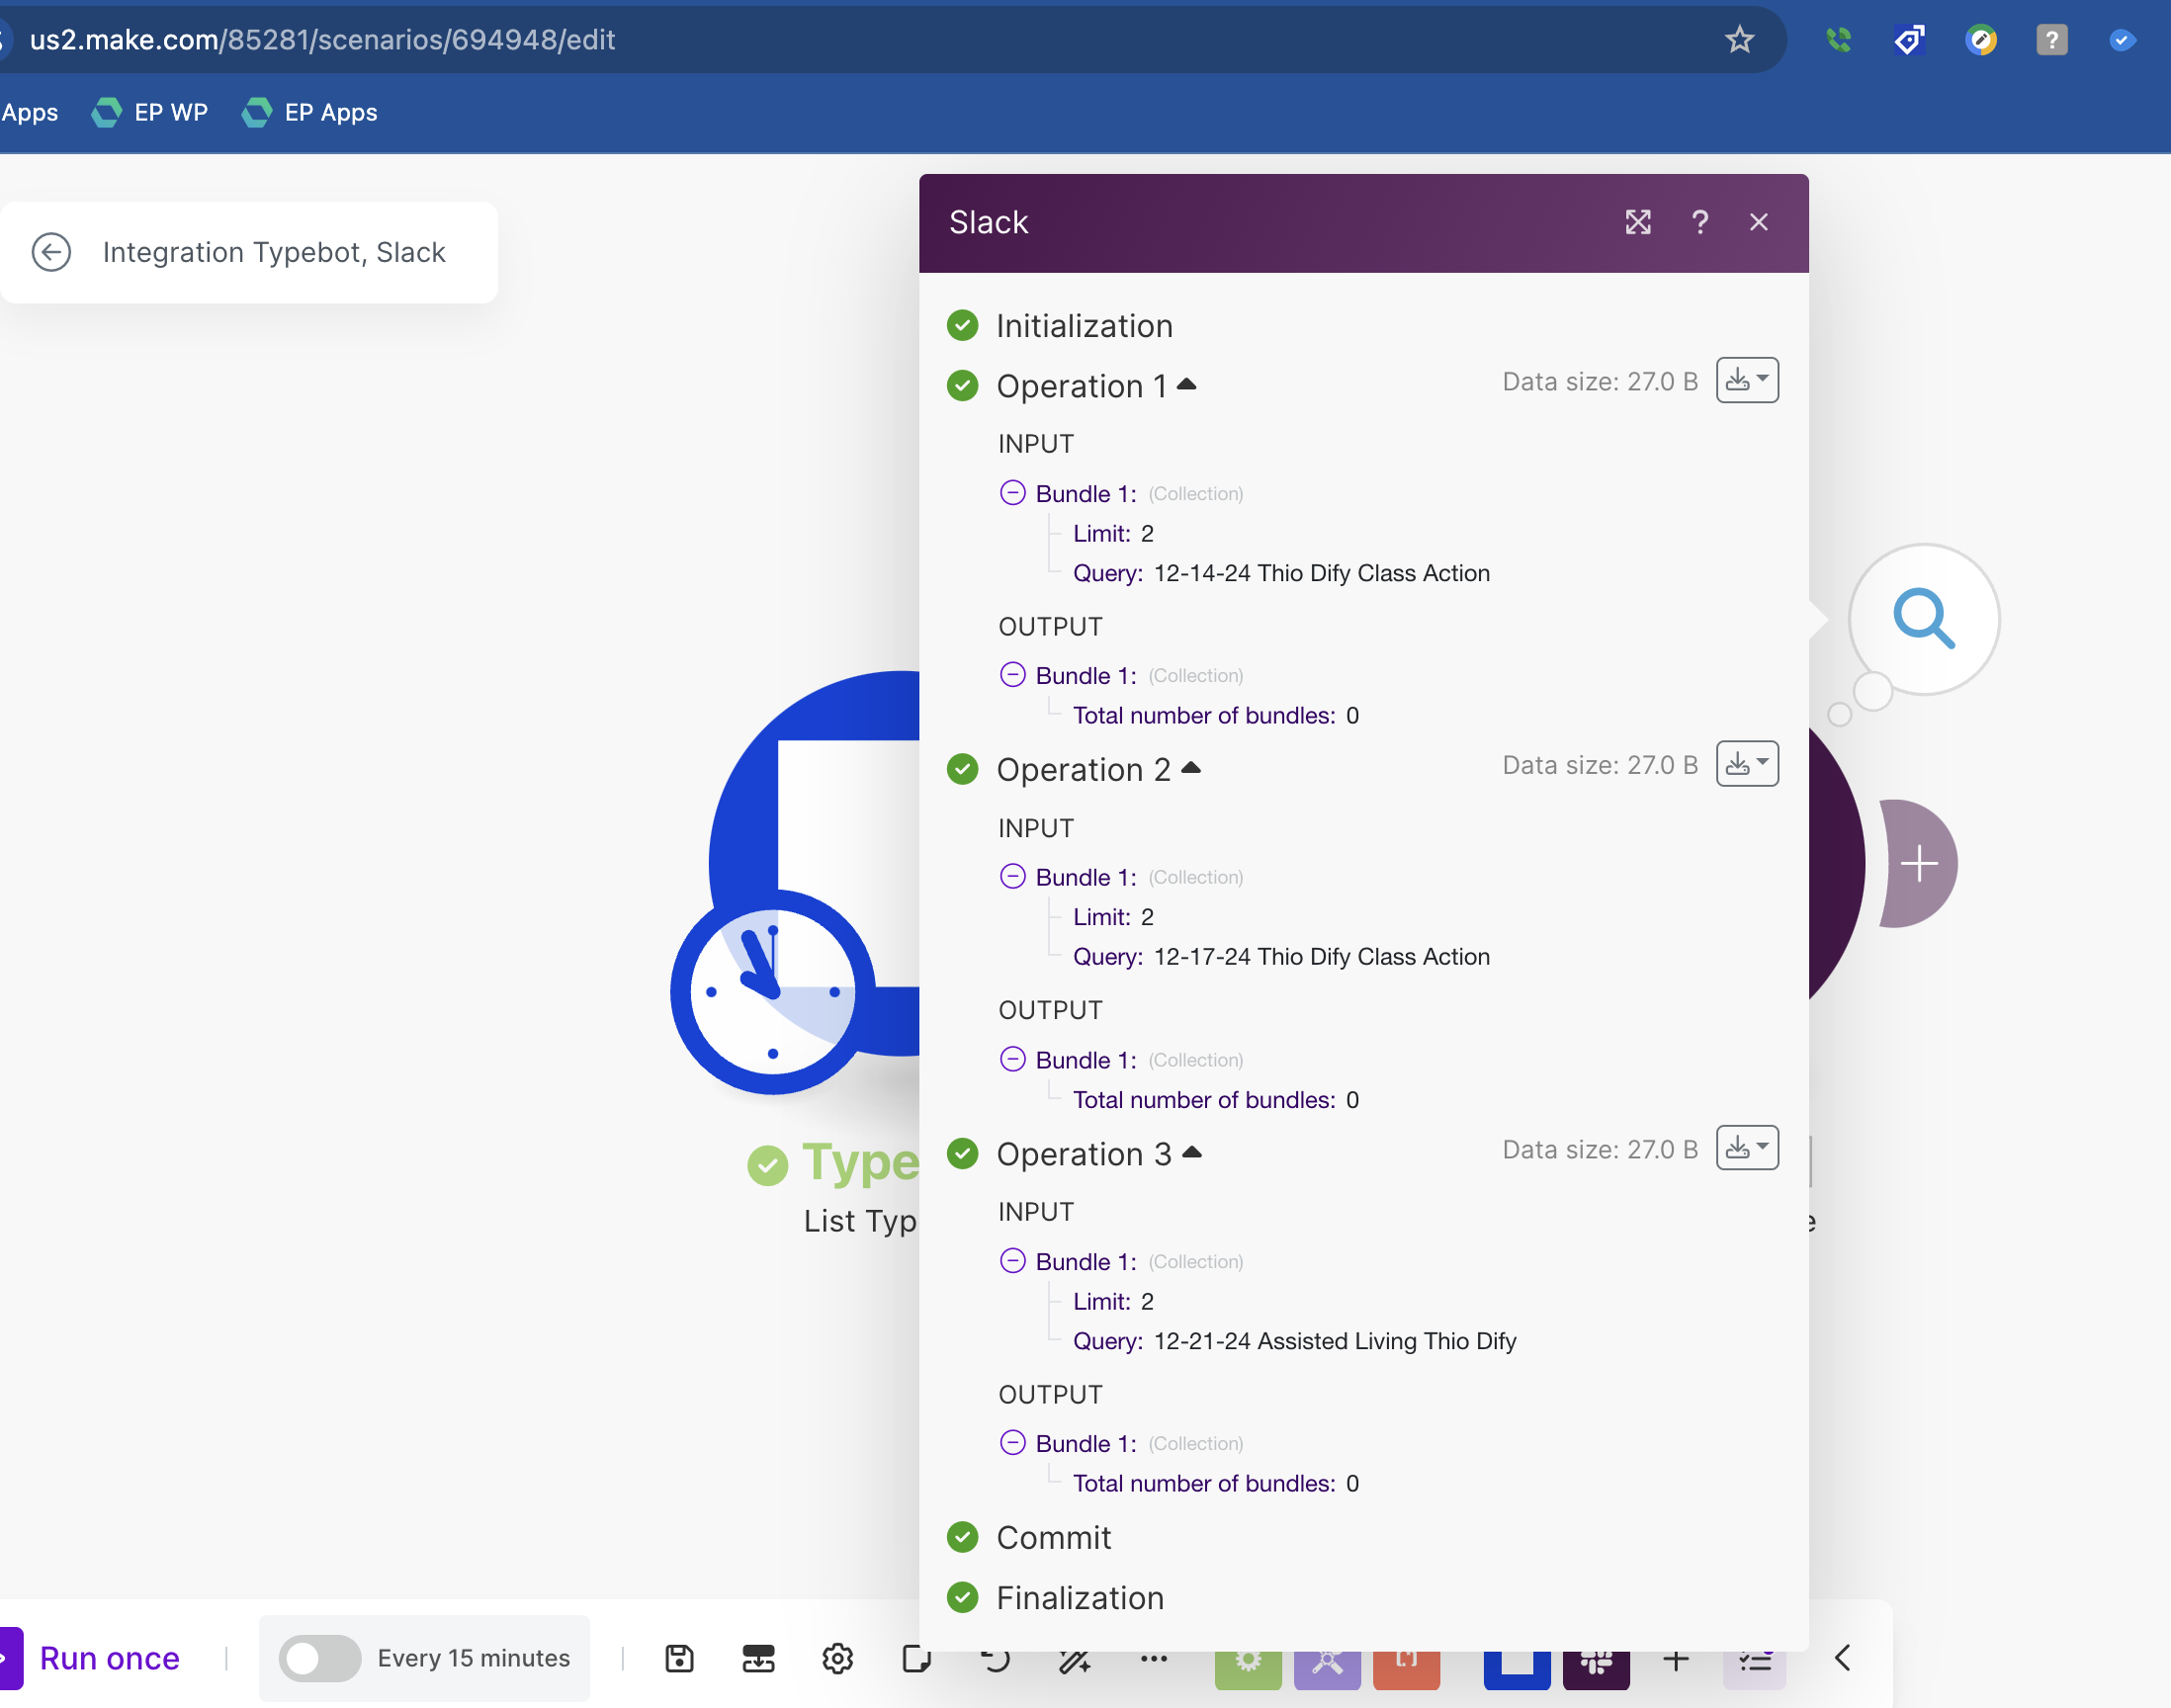Collapse Bundle 1 under Operation 2 input

coord(1012,876)
